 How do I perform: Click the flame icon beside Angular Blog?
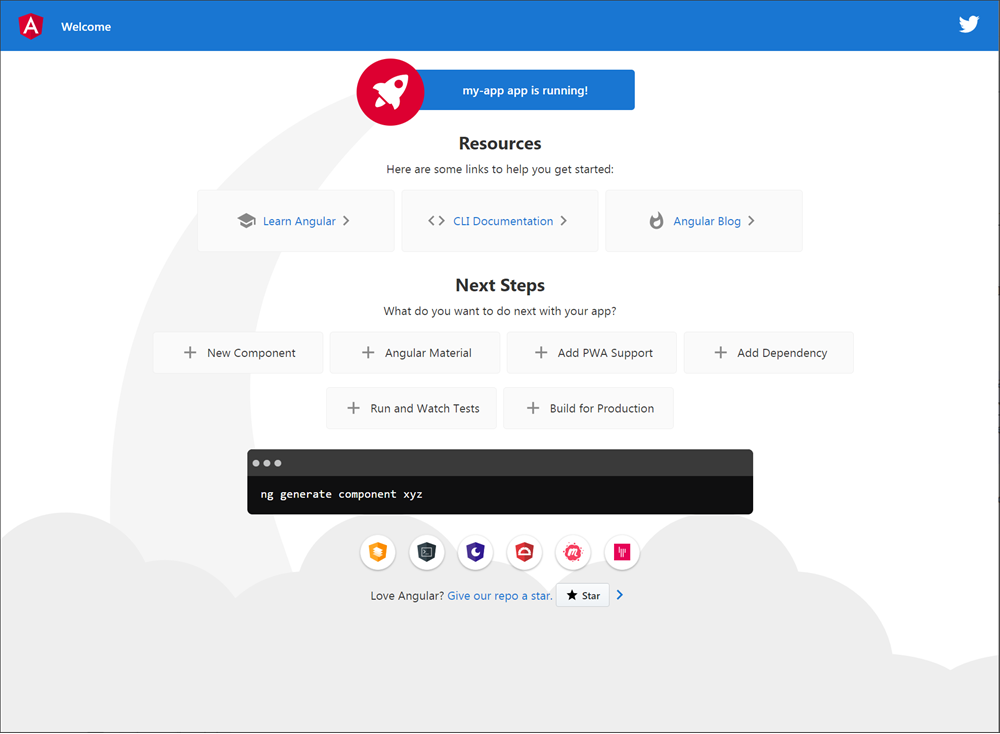(654, 220)
